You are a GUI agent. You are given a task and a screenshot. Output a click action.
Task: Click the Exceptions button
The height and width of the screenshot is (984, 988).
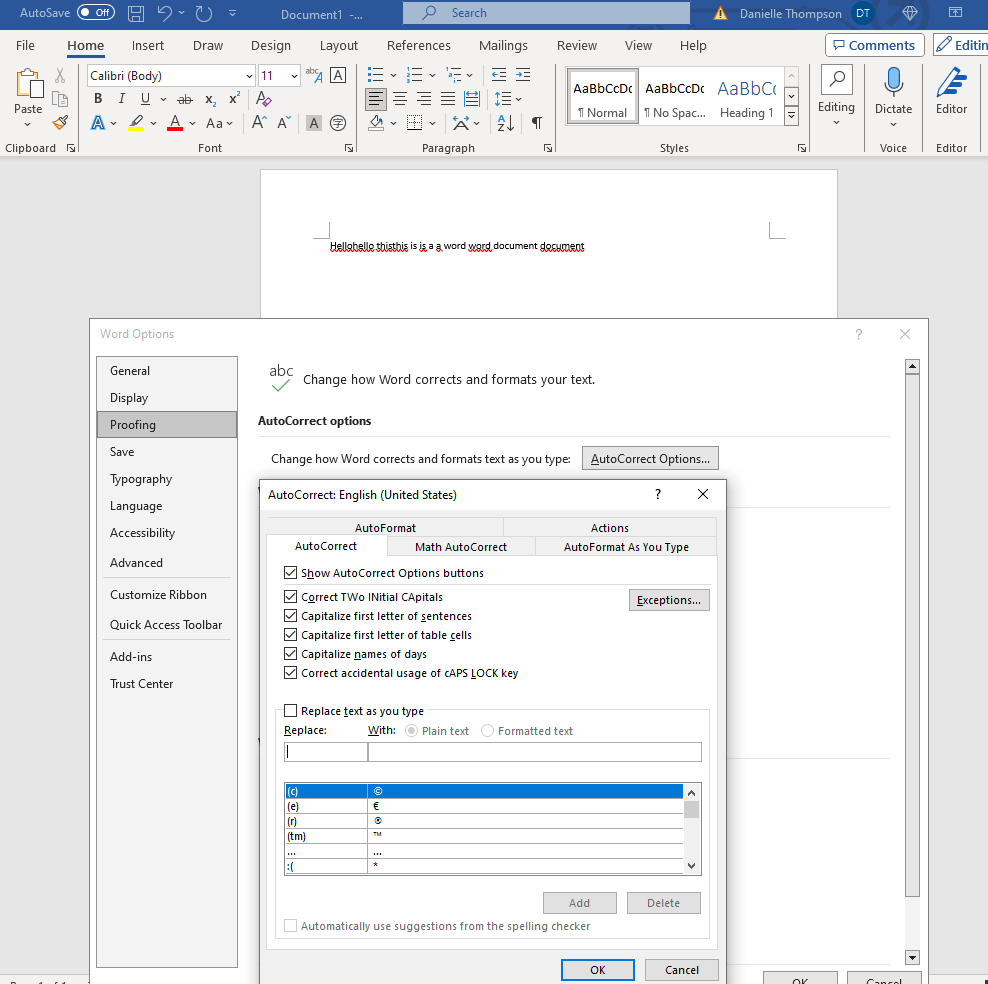(x=669, y=600)
